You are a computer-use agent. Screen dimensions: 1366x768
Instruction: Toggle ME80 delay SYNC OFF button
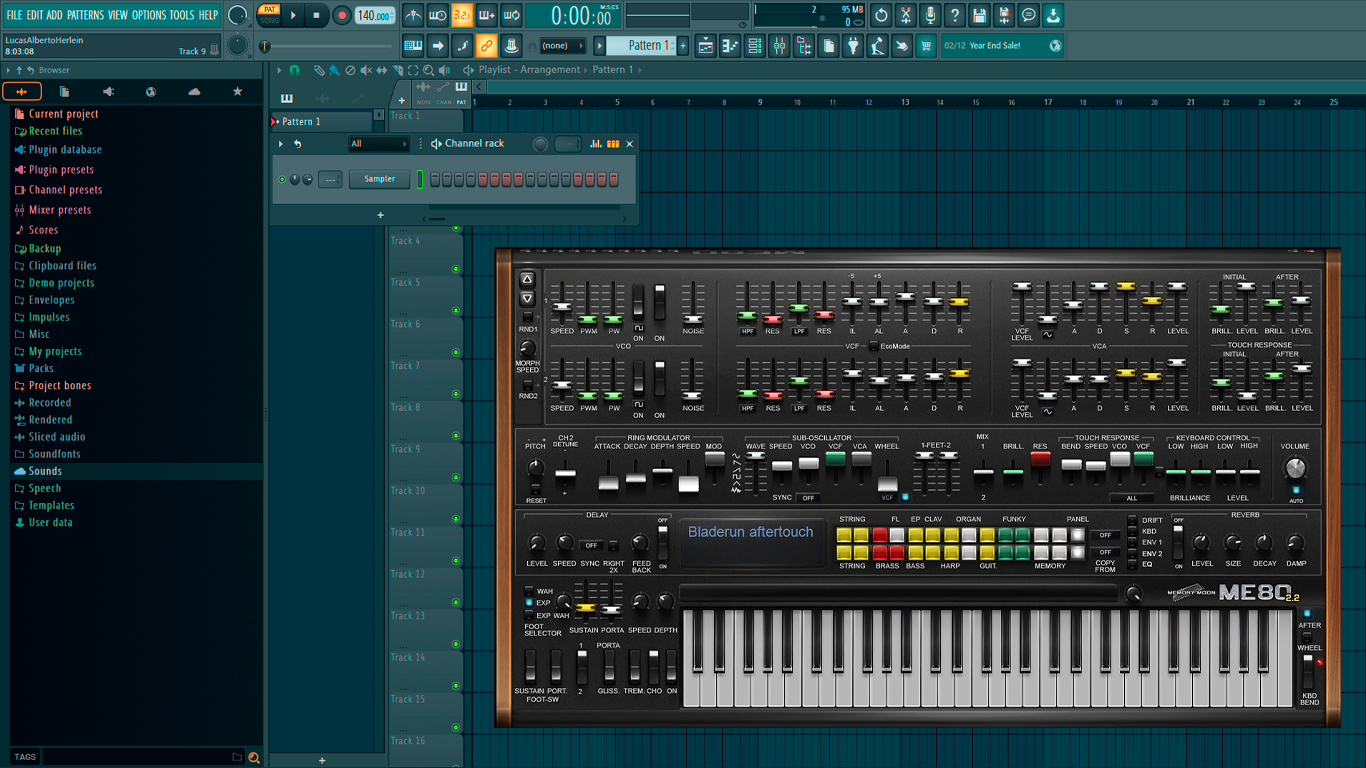click(591, 545)
